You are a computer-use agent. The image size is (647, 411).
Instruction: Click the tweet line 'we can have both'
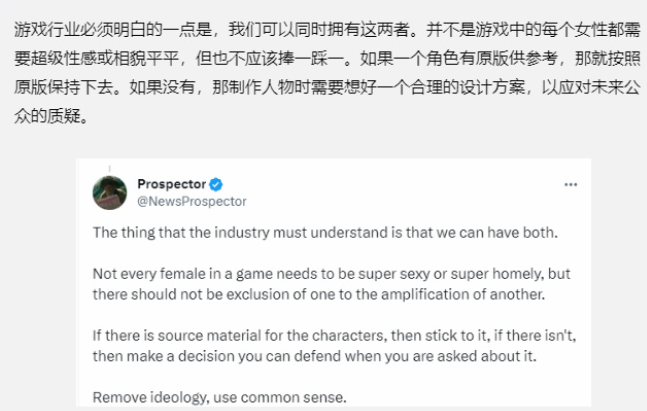(325, 233)
